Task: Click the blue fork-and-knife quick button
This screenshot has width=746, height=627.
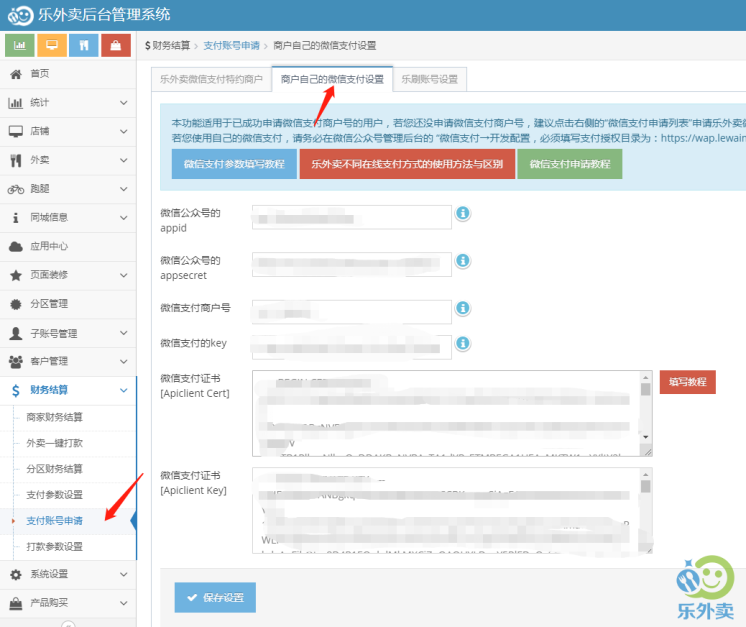Action: pyautogui.click(x=84, y=45)
